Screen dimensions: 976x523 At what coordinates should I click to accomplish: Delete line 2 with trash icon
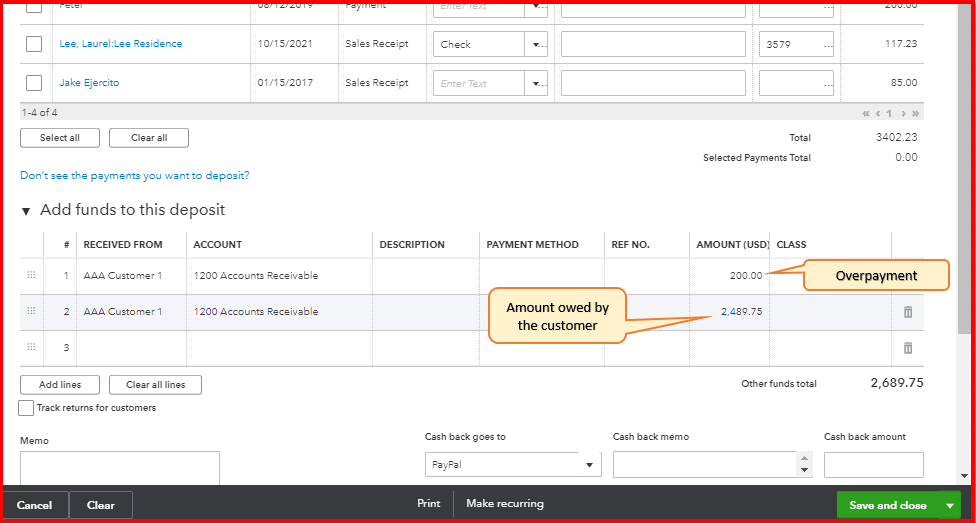908,312
